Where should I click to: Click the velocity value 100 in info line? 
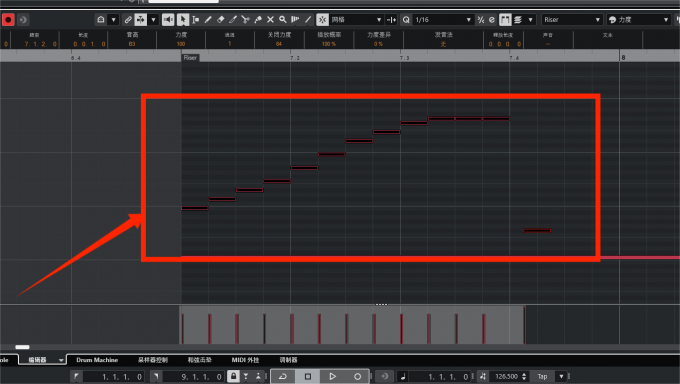tap(181, 44)
